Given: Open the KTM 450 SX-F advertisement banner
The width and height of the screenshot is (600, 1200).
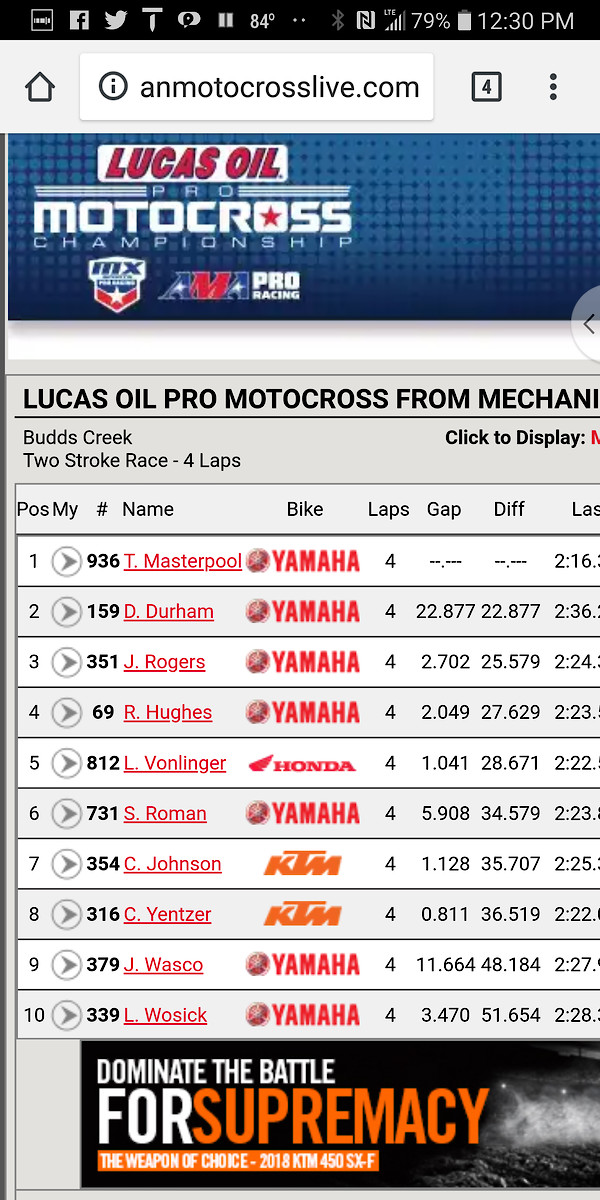Looking at the screenshot, I should pos(341,1113).
